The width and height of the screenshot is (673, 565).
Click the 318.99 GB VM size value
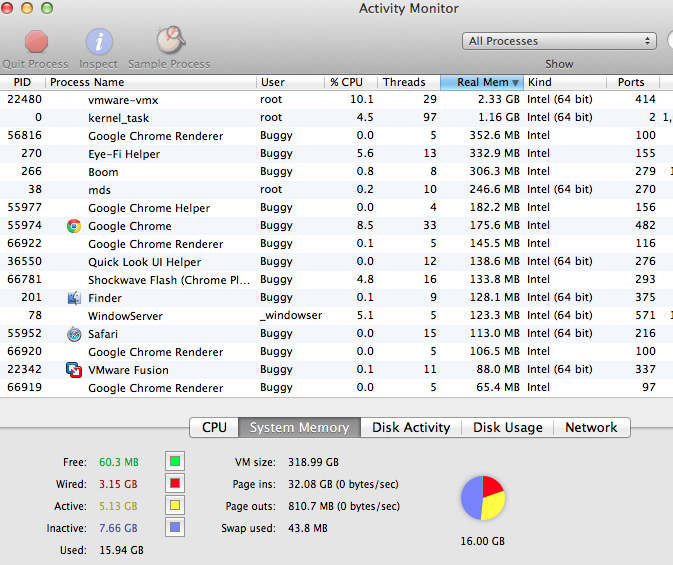point(314,462)
